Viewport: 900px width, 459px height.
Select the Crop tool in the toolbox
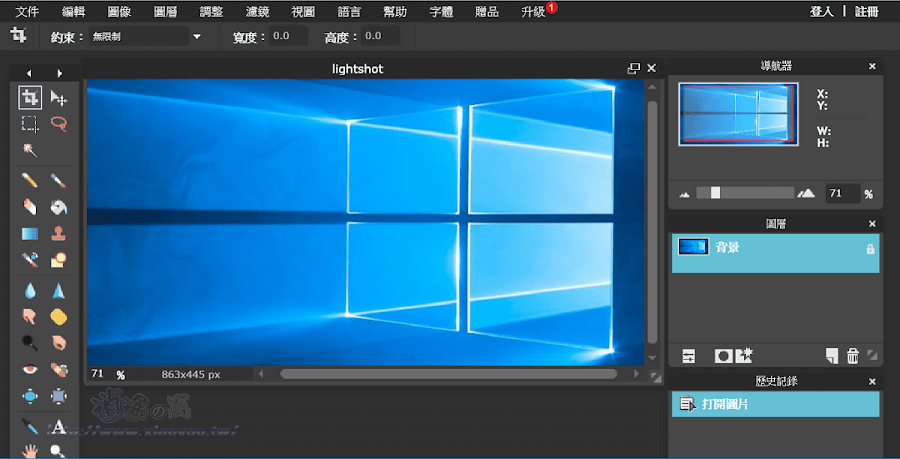30,98
